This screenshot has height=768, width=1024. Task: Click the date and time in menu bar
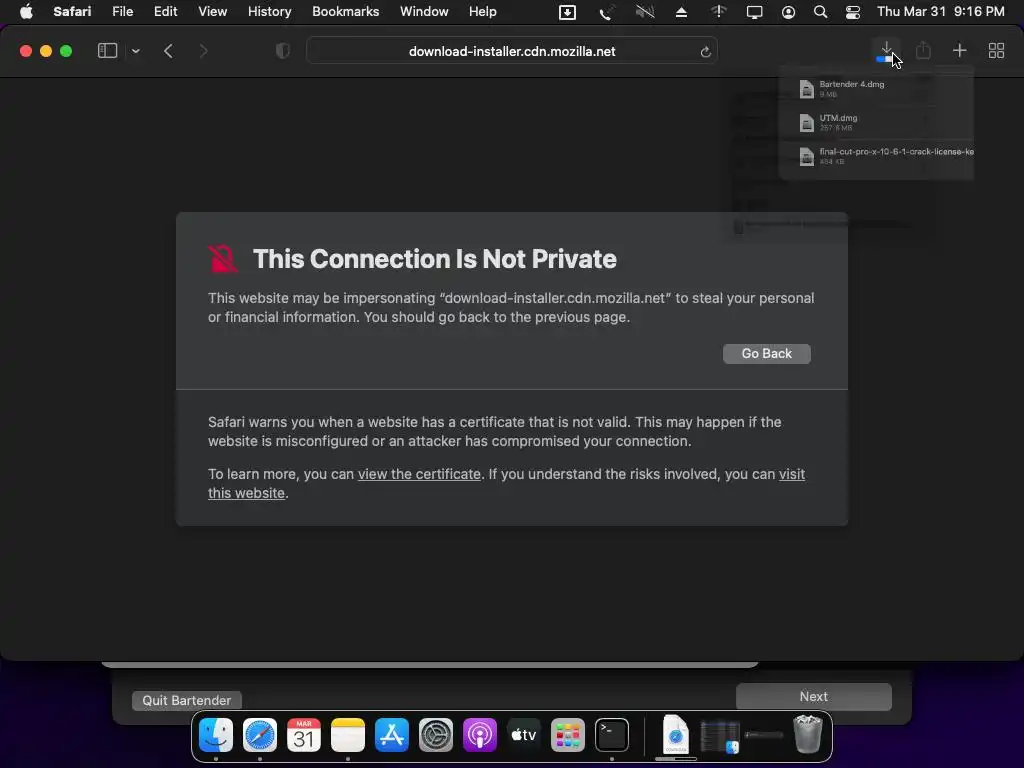(940, 12)
